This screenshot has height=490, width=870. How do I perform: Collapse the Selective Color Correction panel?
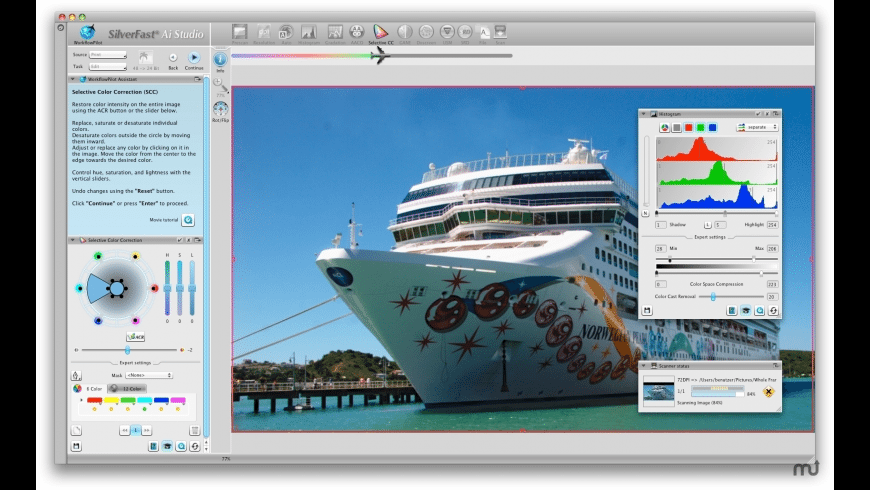pyautogui.click(x=73, y=240)
